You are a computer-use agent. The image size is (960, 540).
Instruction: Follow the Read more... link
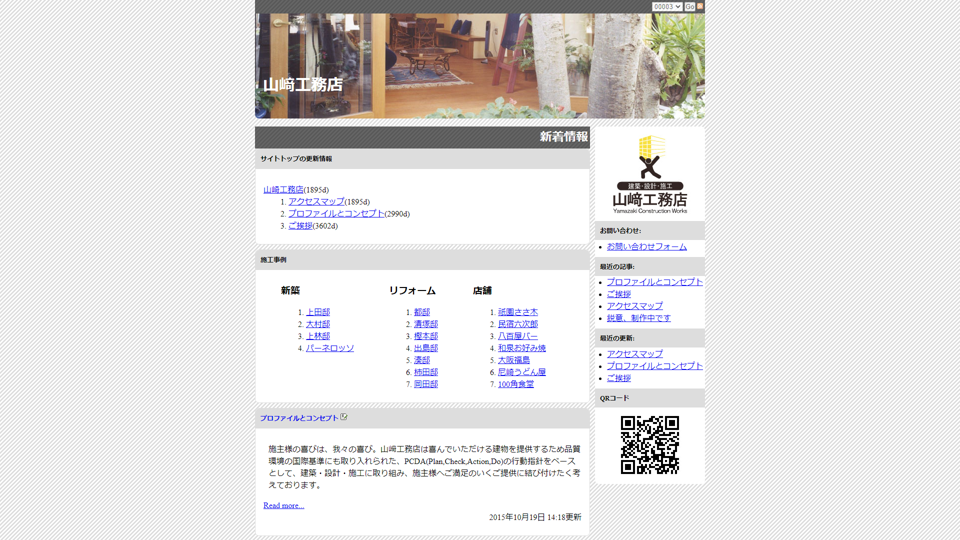pyautogui.click(x=284, y=505)
